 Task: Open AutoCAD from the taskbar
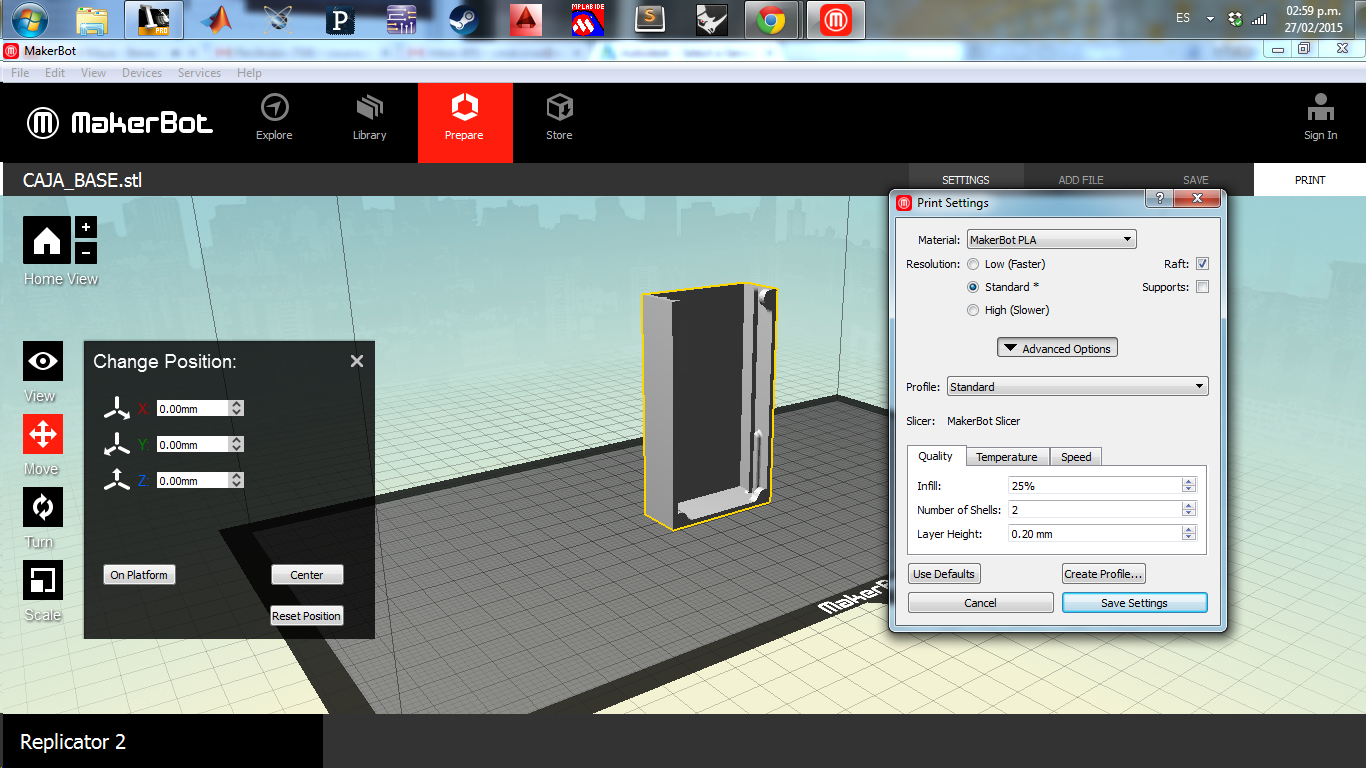coord(525,19)
